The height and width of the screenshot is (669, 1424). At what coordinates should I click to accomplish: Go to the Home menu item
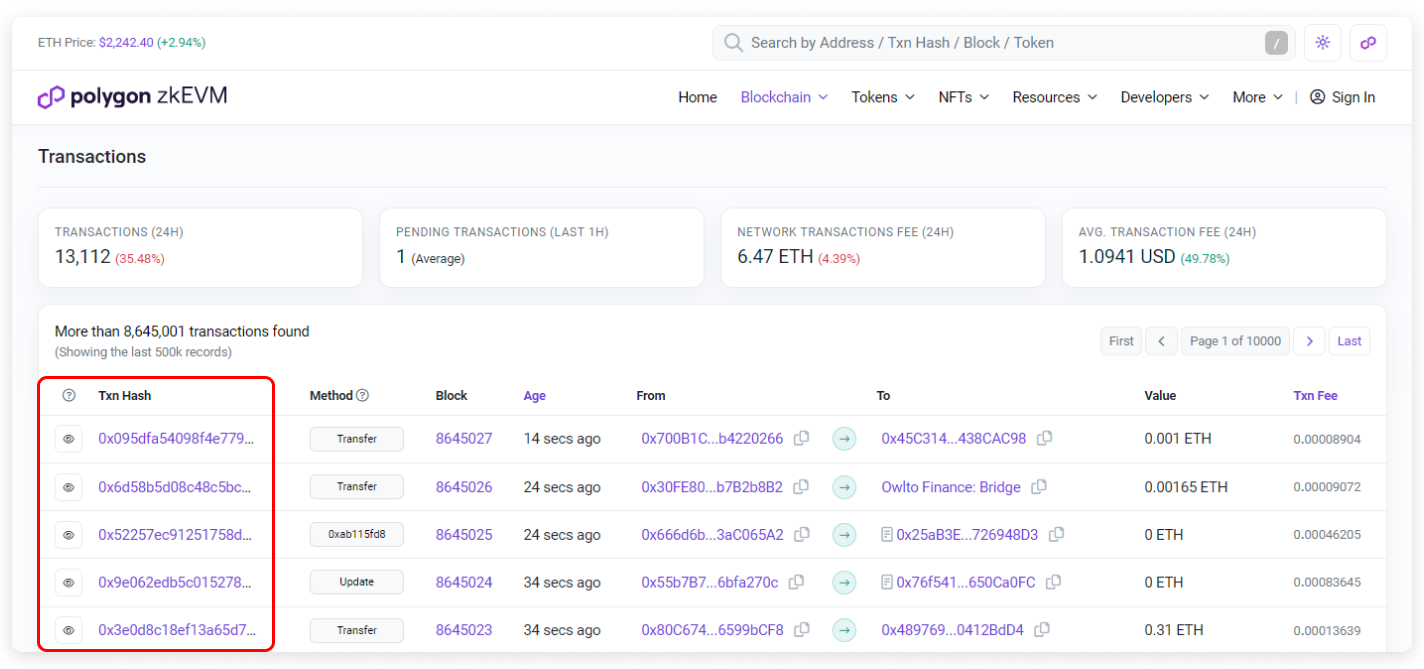point(697,97)
